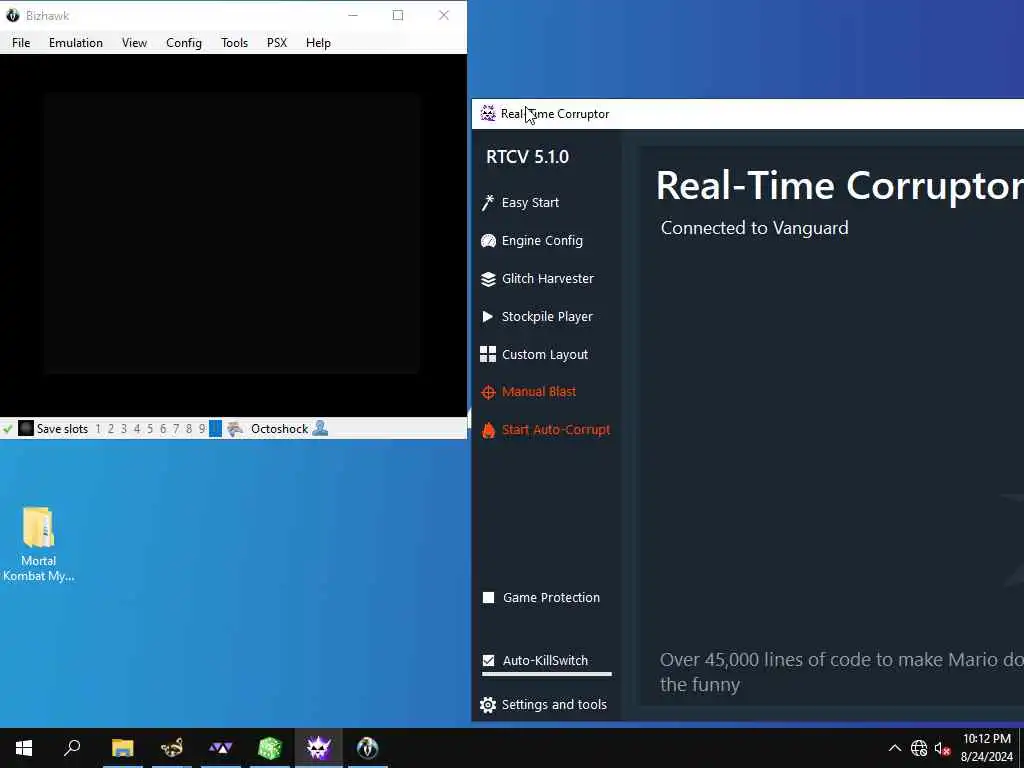Maximize the Bizhawk window
The height and width of the screenshot is (768, 1024).
coord(398,15)
